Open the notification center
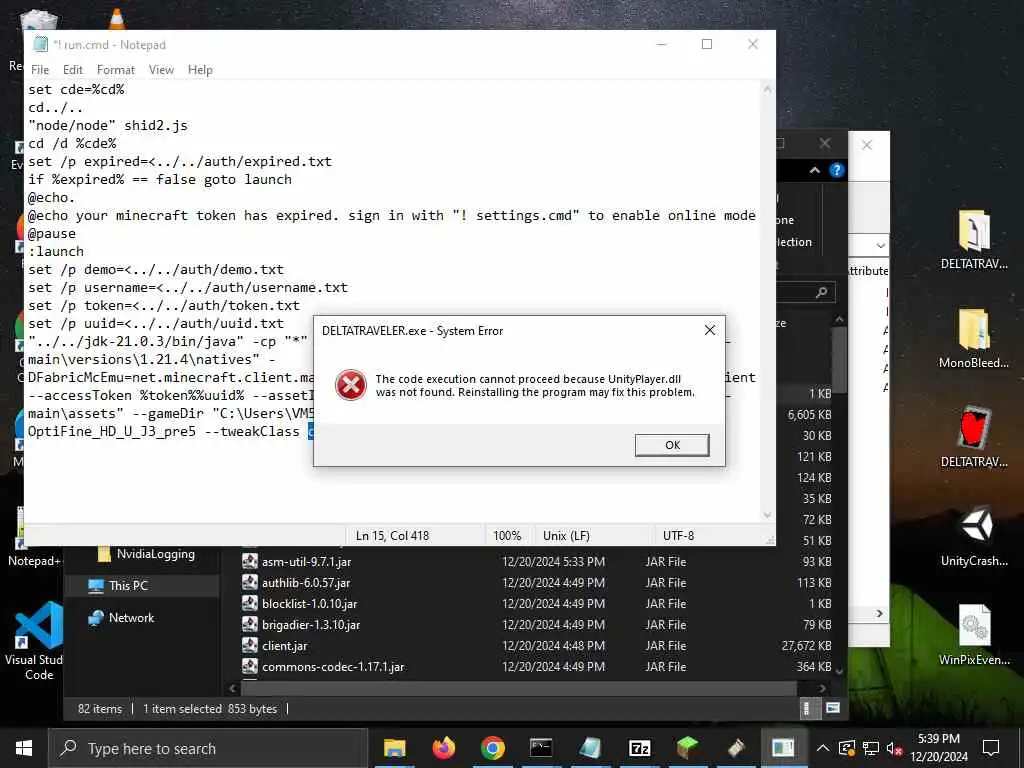 991,748
